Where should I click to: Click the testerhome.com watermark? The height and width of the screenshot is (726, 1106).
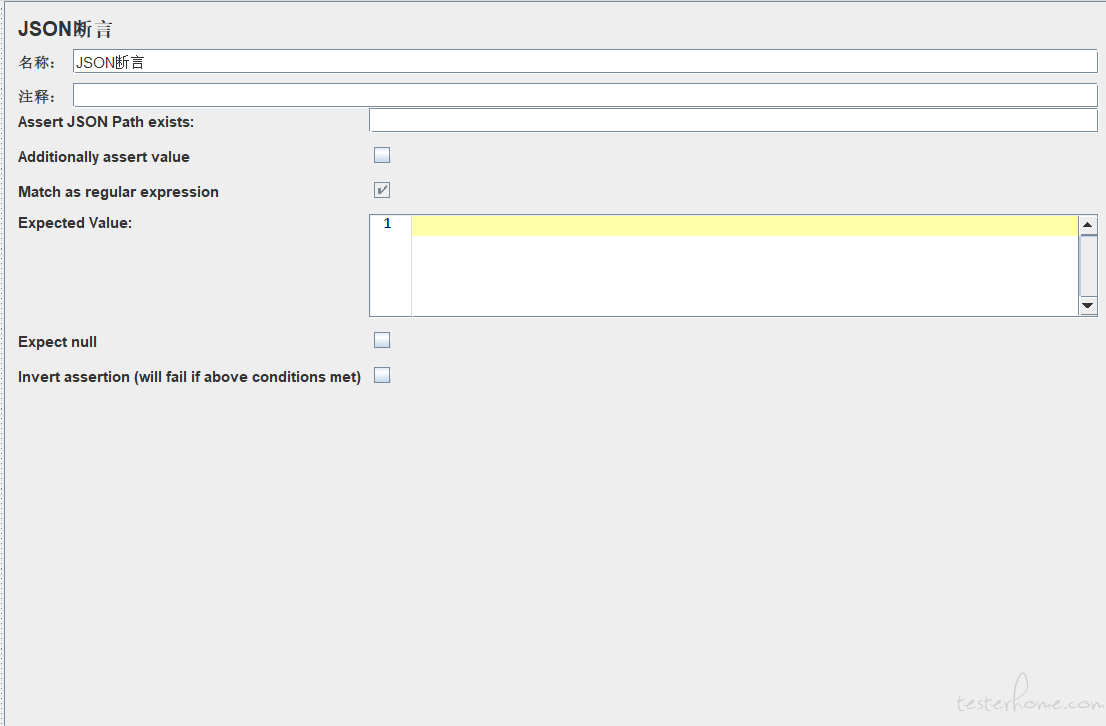(x=1029, y=703)
